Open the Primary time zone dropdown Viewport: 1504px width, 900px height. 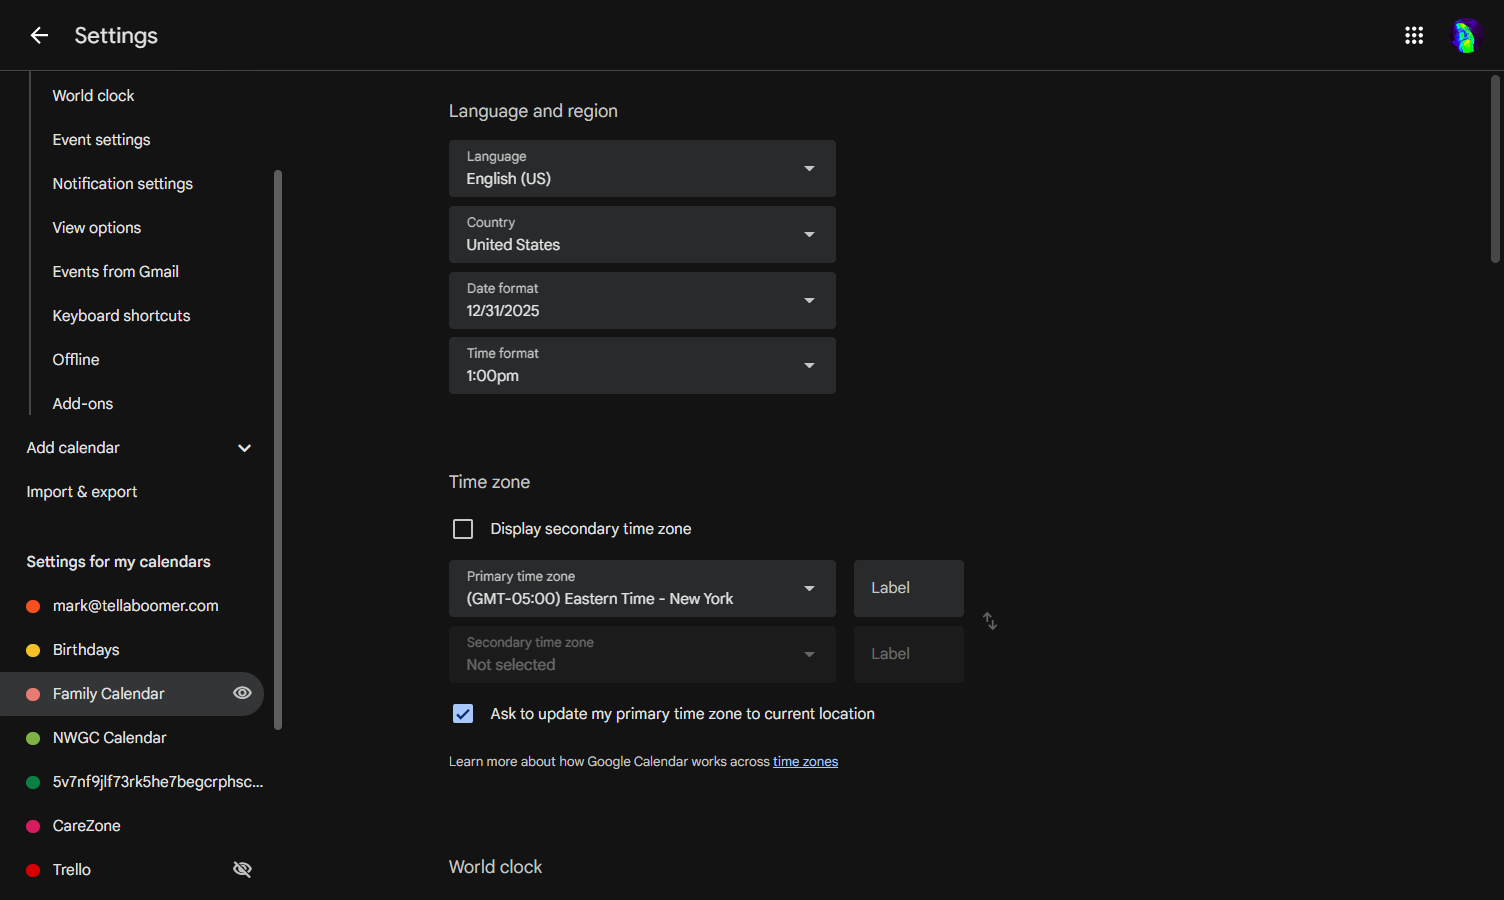[642, 588]
